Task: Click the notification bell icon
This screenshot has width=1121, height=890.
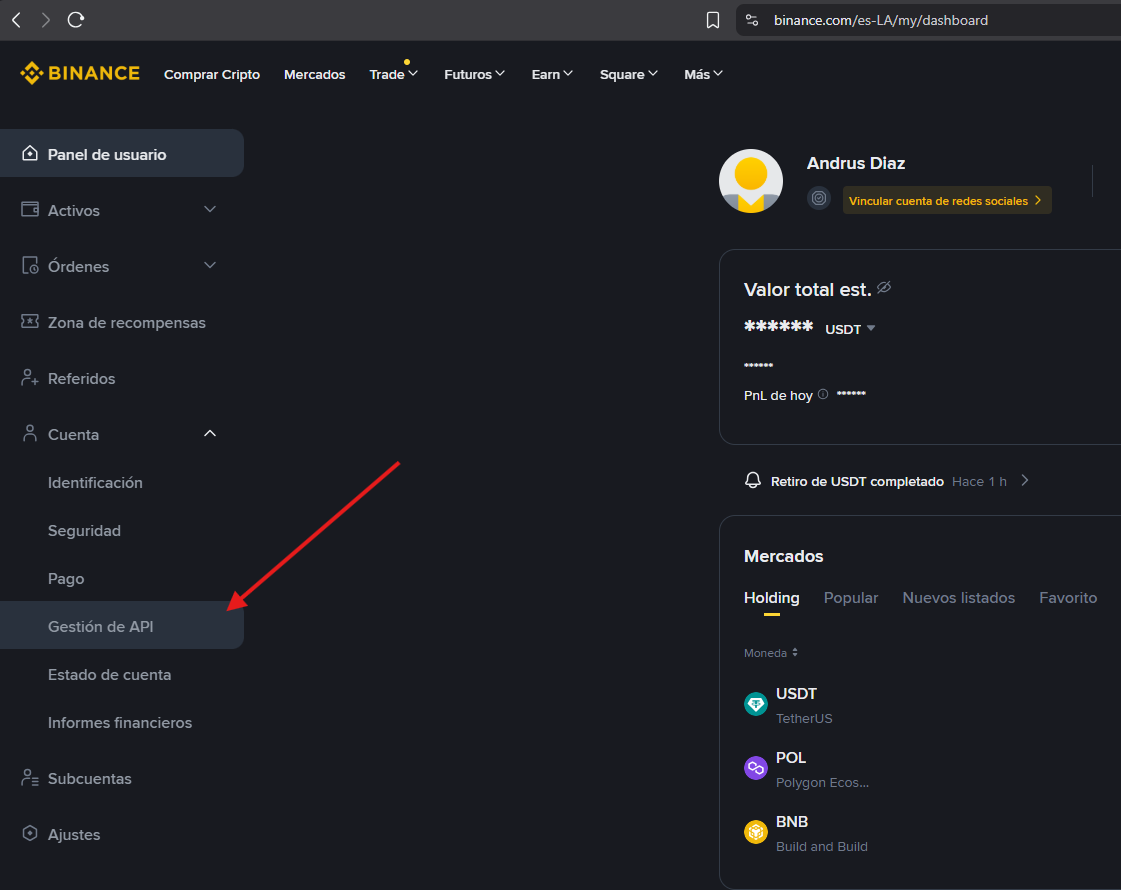Action: 753,480
